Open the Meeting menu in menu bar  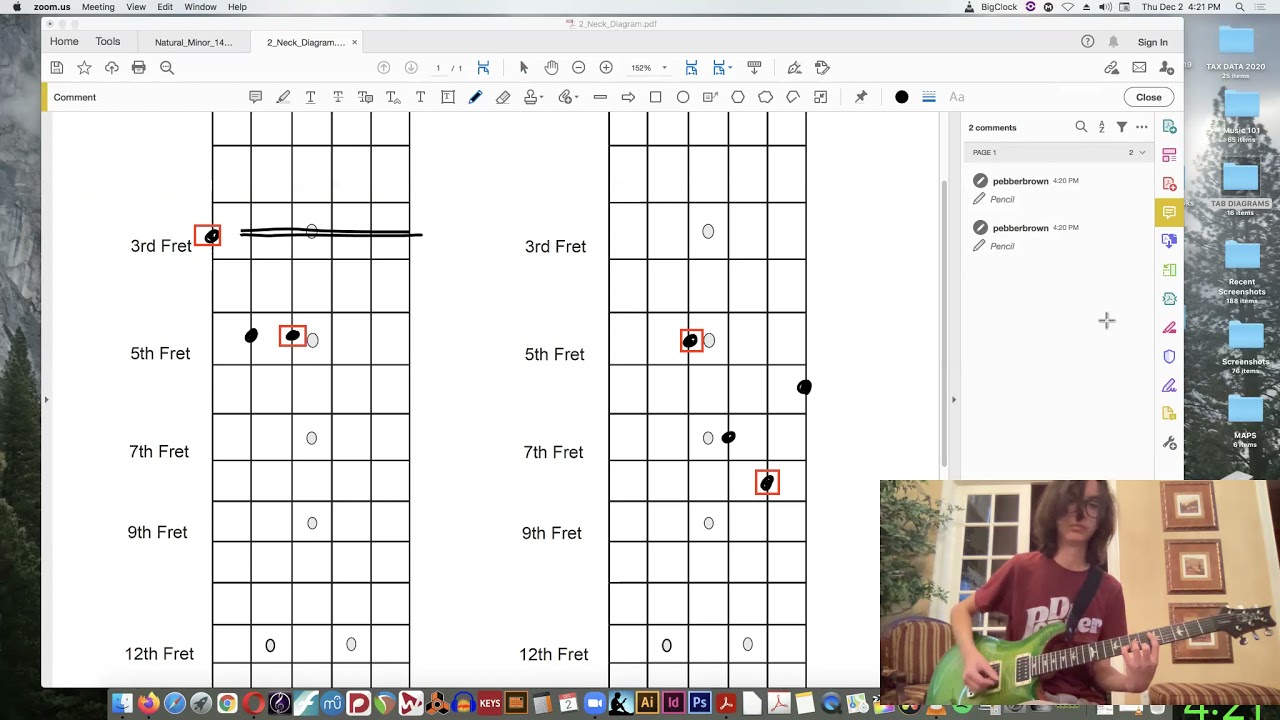pos(98,7)
